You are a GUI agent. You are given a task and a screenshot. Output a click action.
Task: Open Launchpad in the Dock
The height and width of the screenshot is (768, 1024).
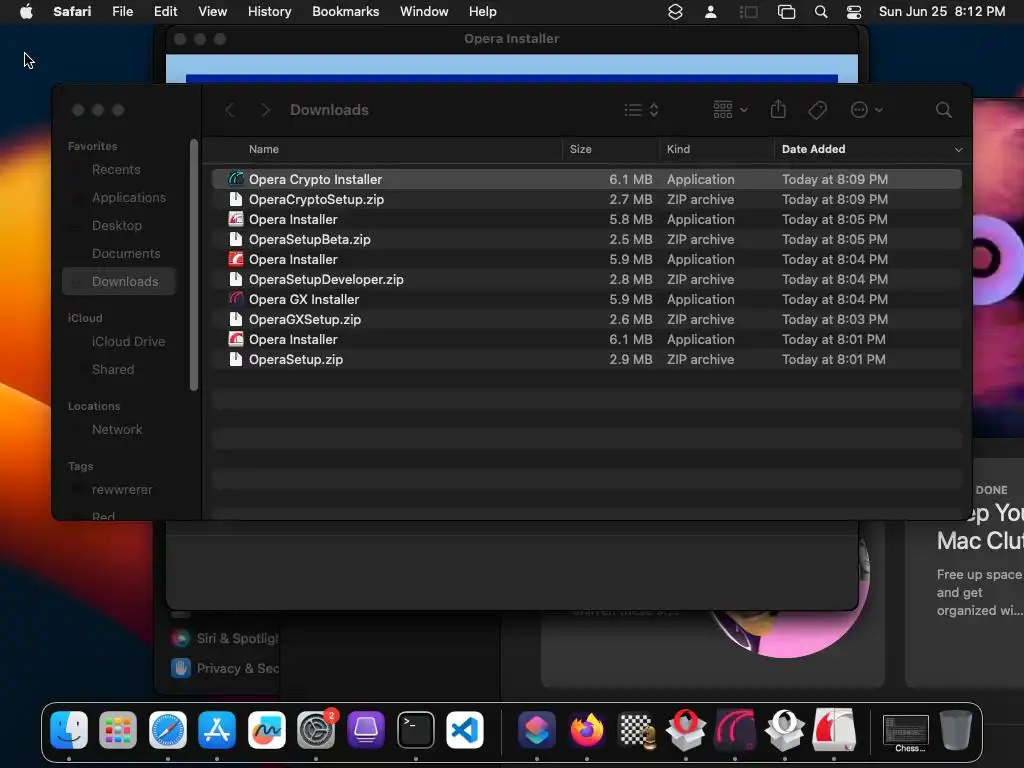click(x=118, y=729)
